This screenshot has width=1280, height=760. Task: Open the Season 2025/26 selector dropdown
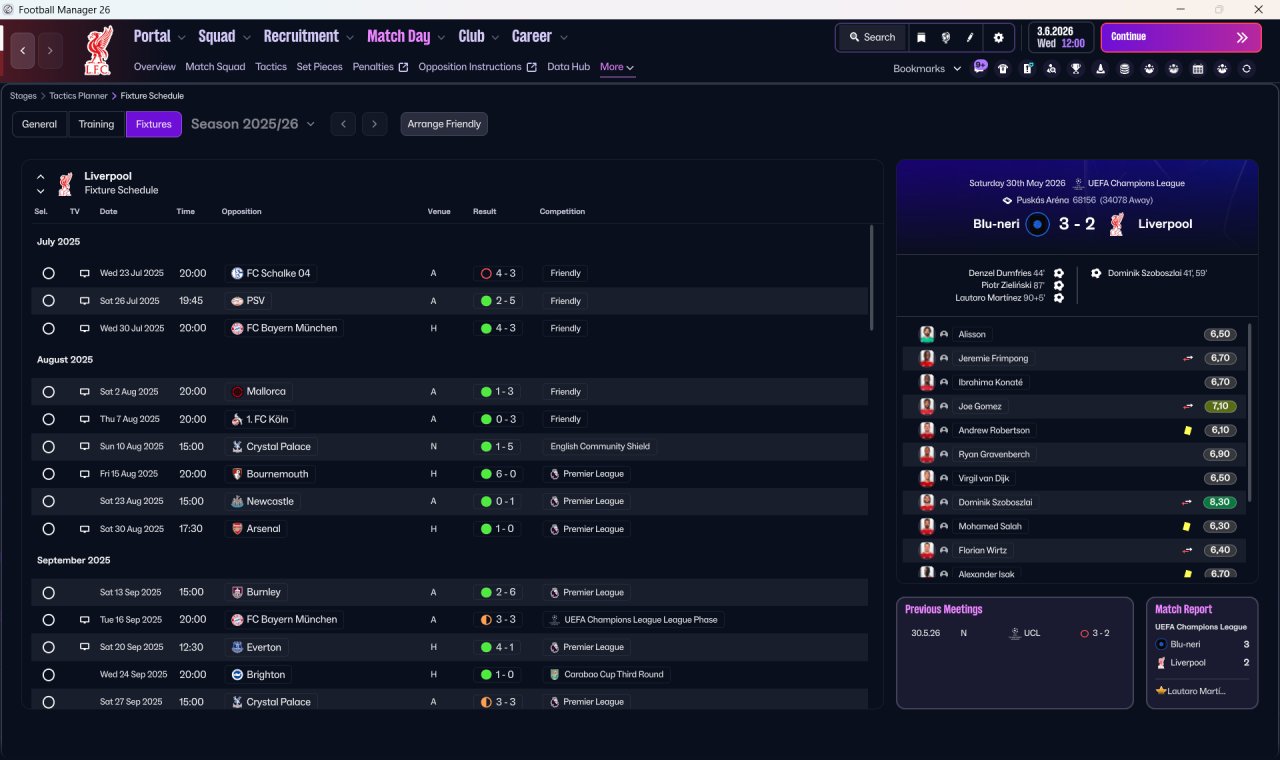point(252,124)
